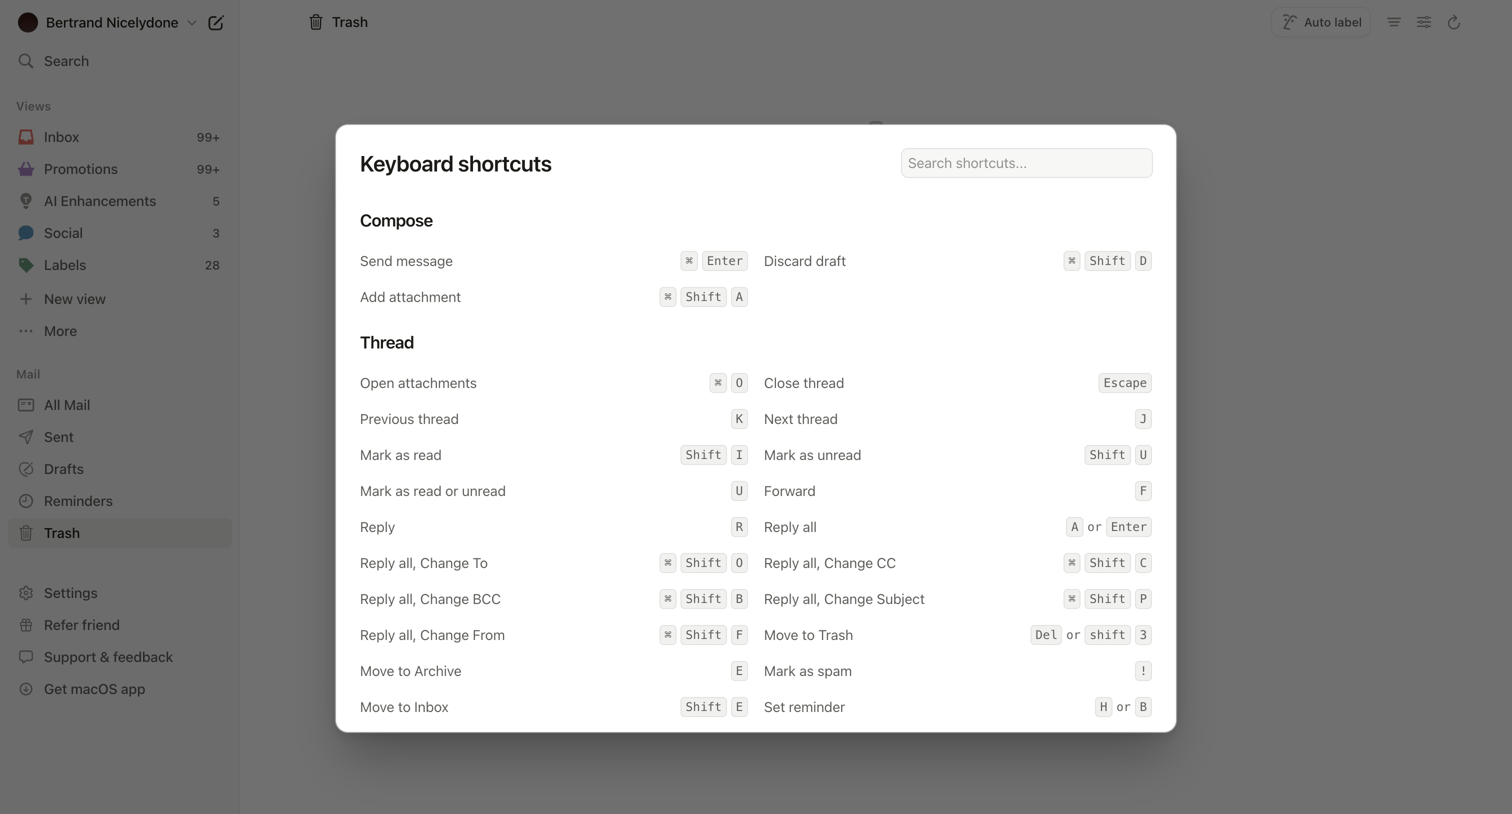Click the Discard draft shortcut label
1512x814 pixels.
pyautogui.click(x=805, y=261)
